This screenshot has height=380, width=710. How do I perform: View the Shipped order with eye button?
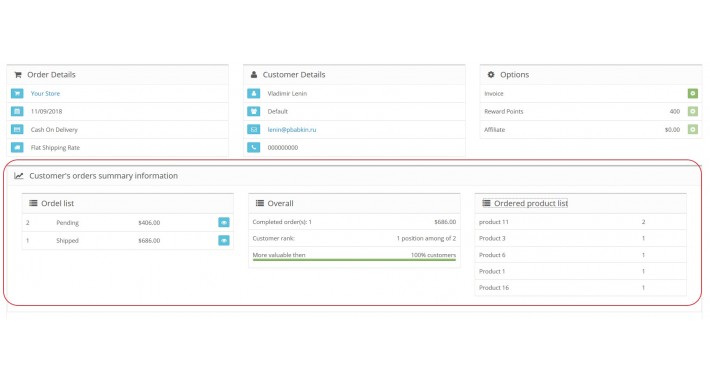(224, 241)
